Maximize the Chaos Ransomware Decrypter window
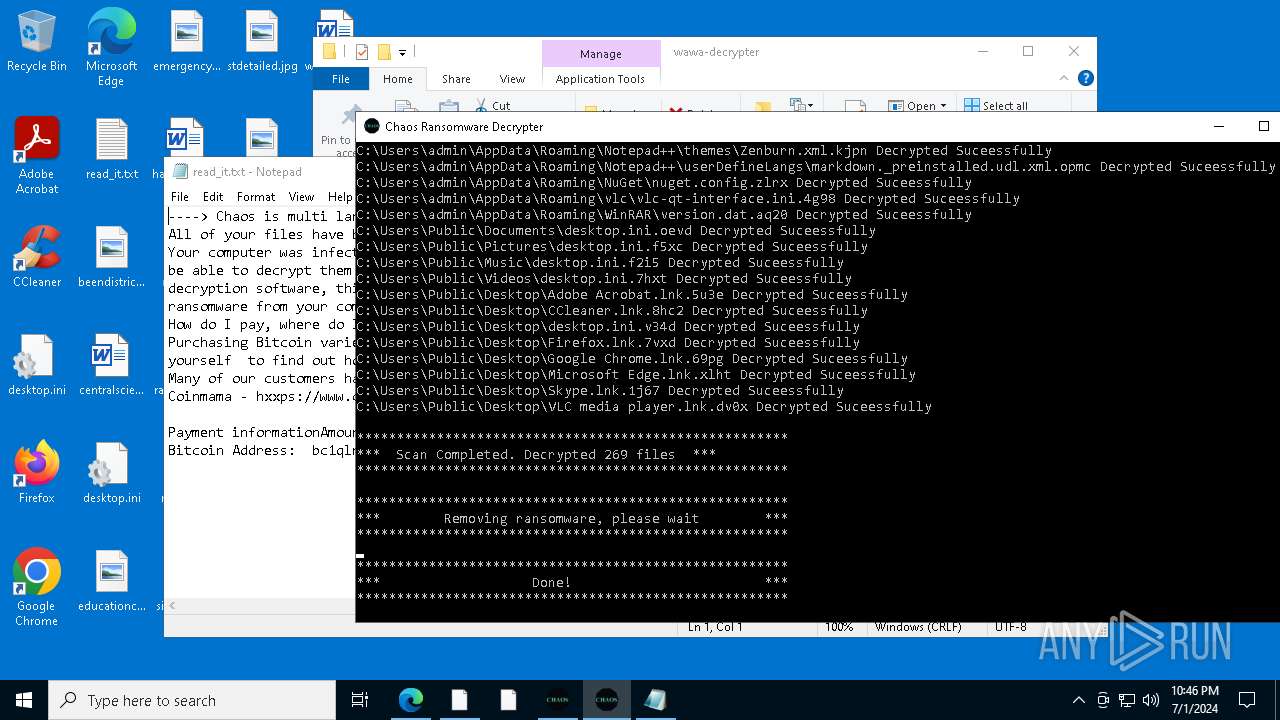Screen dimensions: 1280x720 pyautogui.click(x=1263, y=126)
